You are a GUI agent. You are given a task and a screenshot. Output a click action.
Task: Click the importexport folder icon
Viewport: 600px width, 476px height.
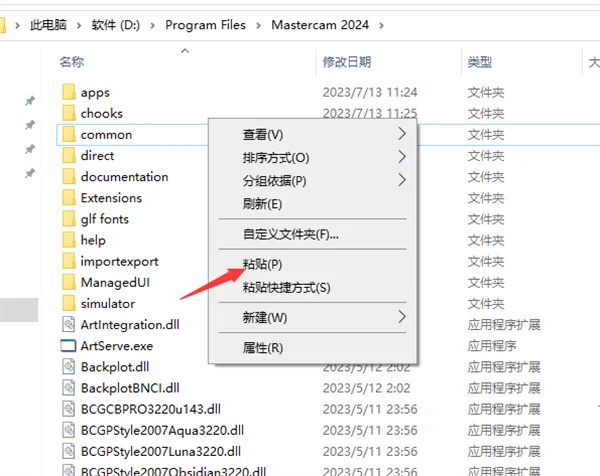coord(69,261)
